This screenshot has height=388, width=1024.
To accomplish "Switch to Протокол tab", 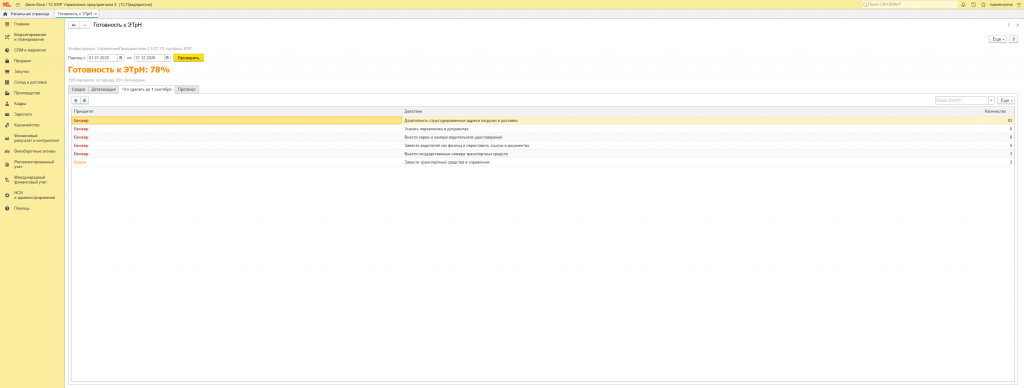I will 187,89.
